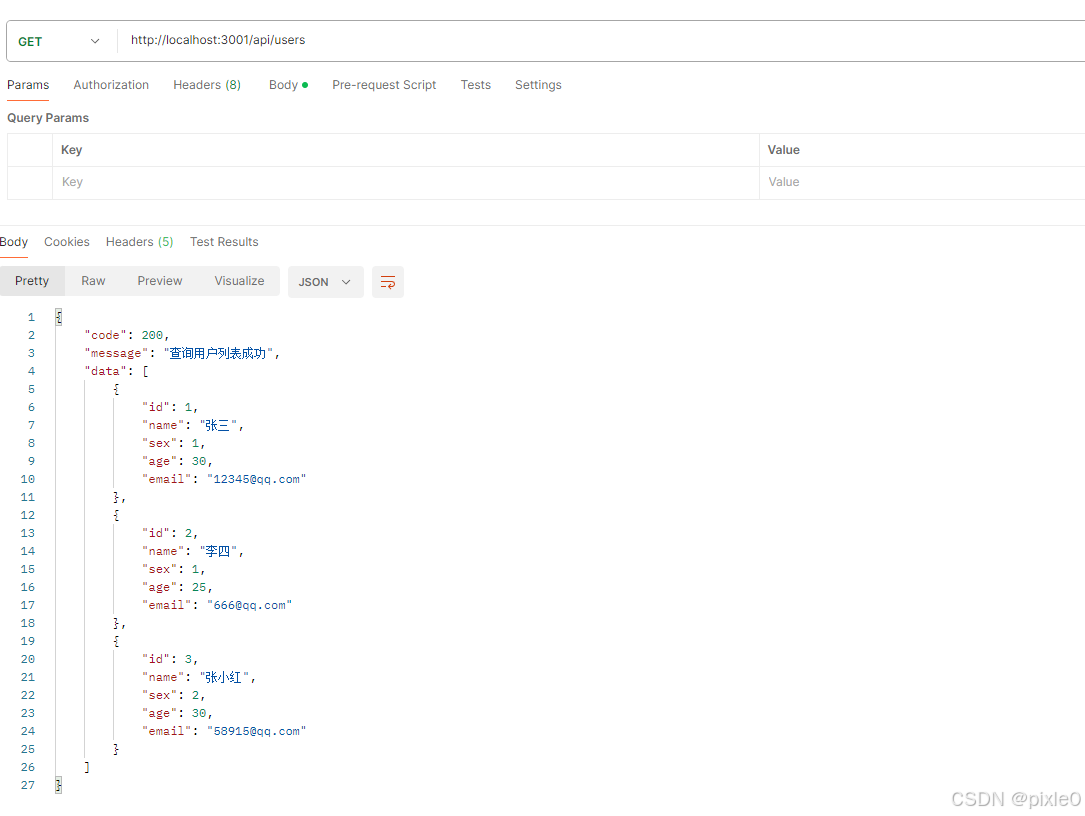Click the query param Value input
Image resolution: width=1085 pixels, height=816 pixels.
[x=922, y=183]
